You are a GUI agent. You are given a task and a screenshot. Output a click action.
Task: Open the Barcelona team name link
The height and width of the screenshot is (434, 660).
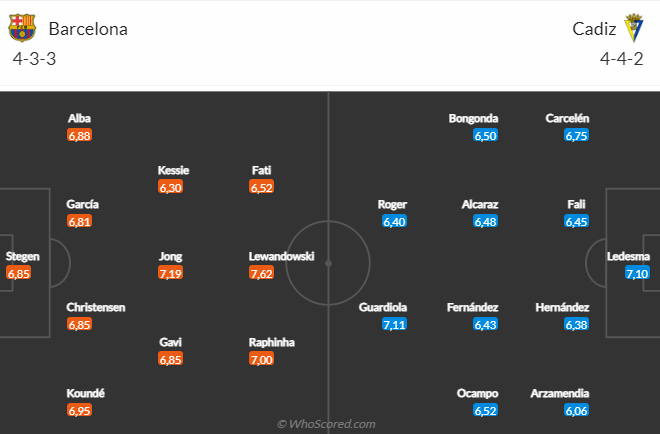point(88,29)
